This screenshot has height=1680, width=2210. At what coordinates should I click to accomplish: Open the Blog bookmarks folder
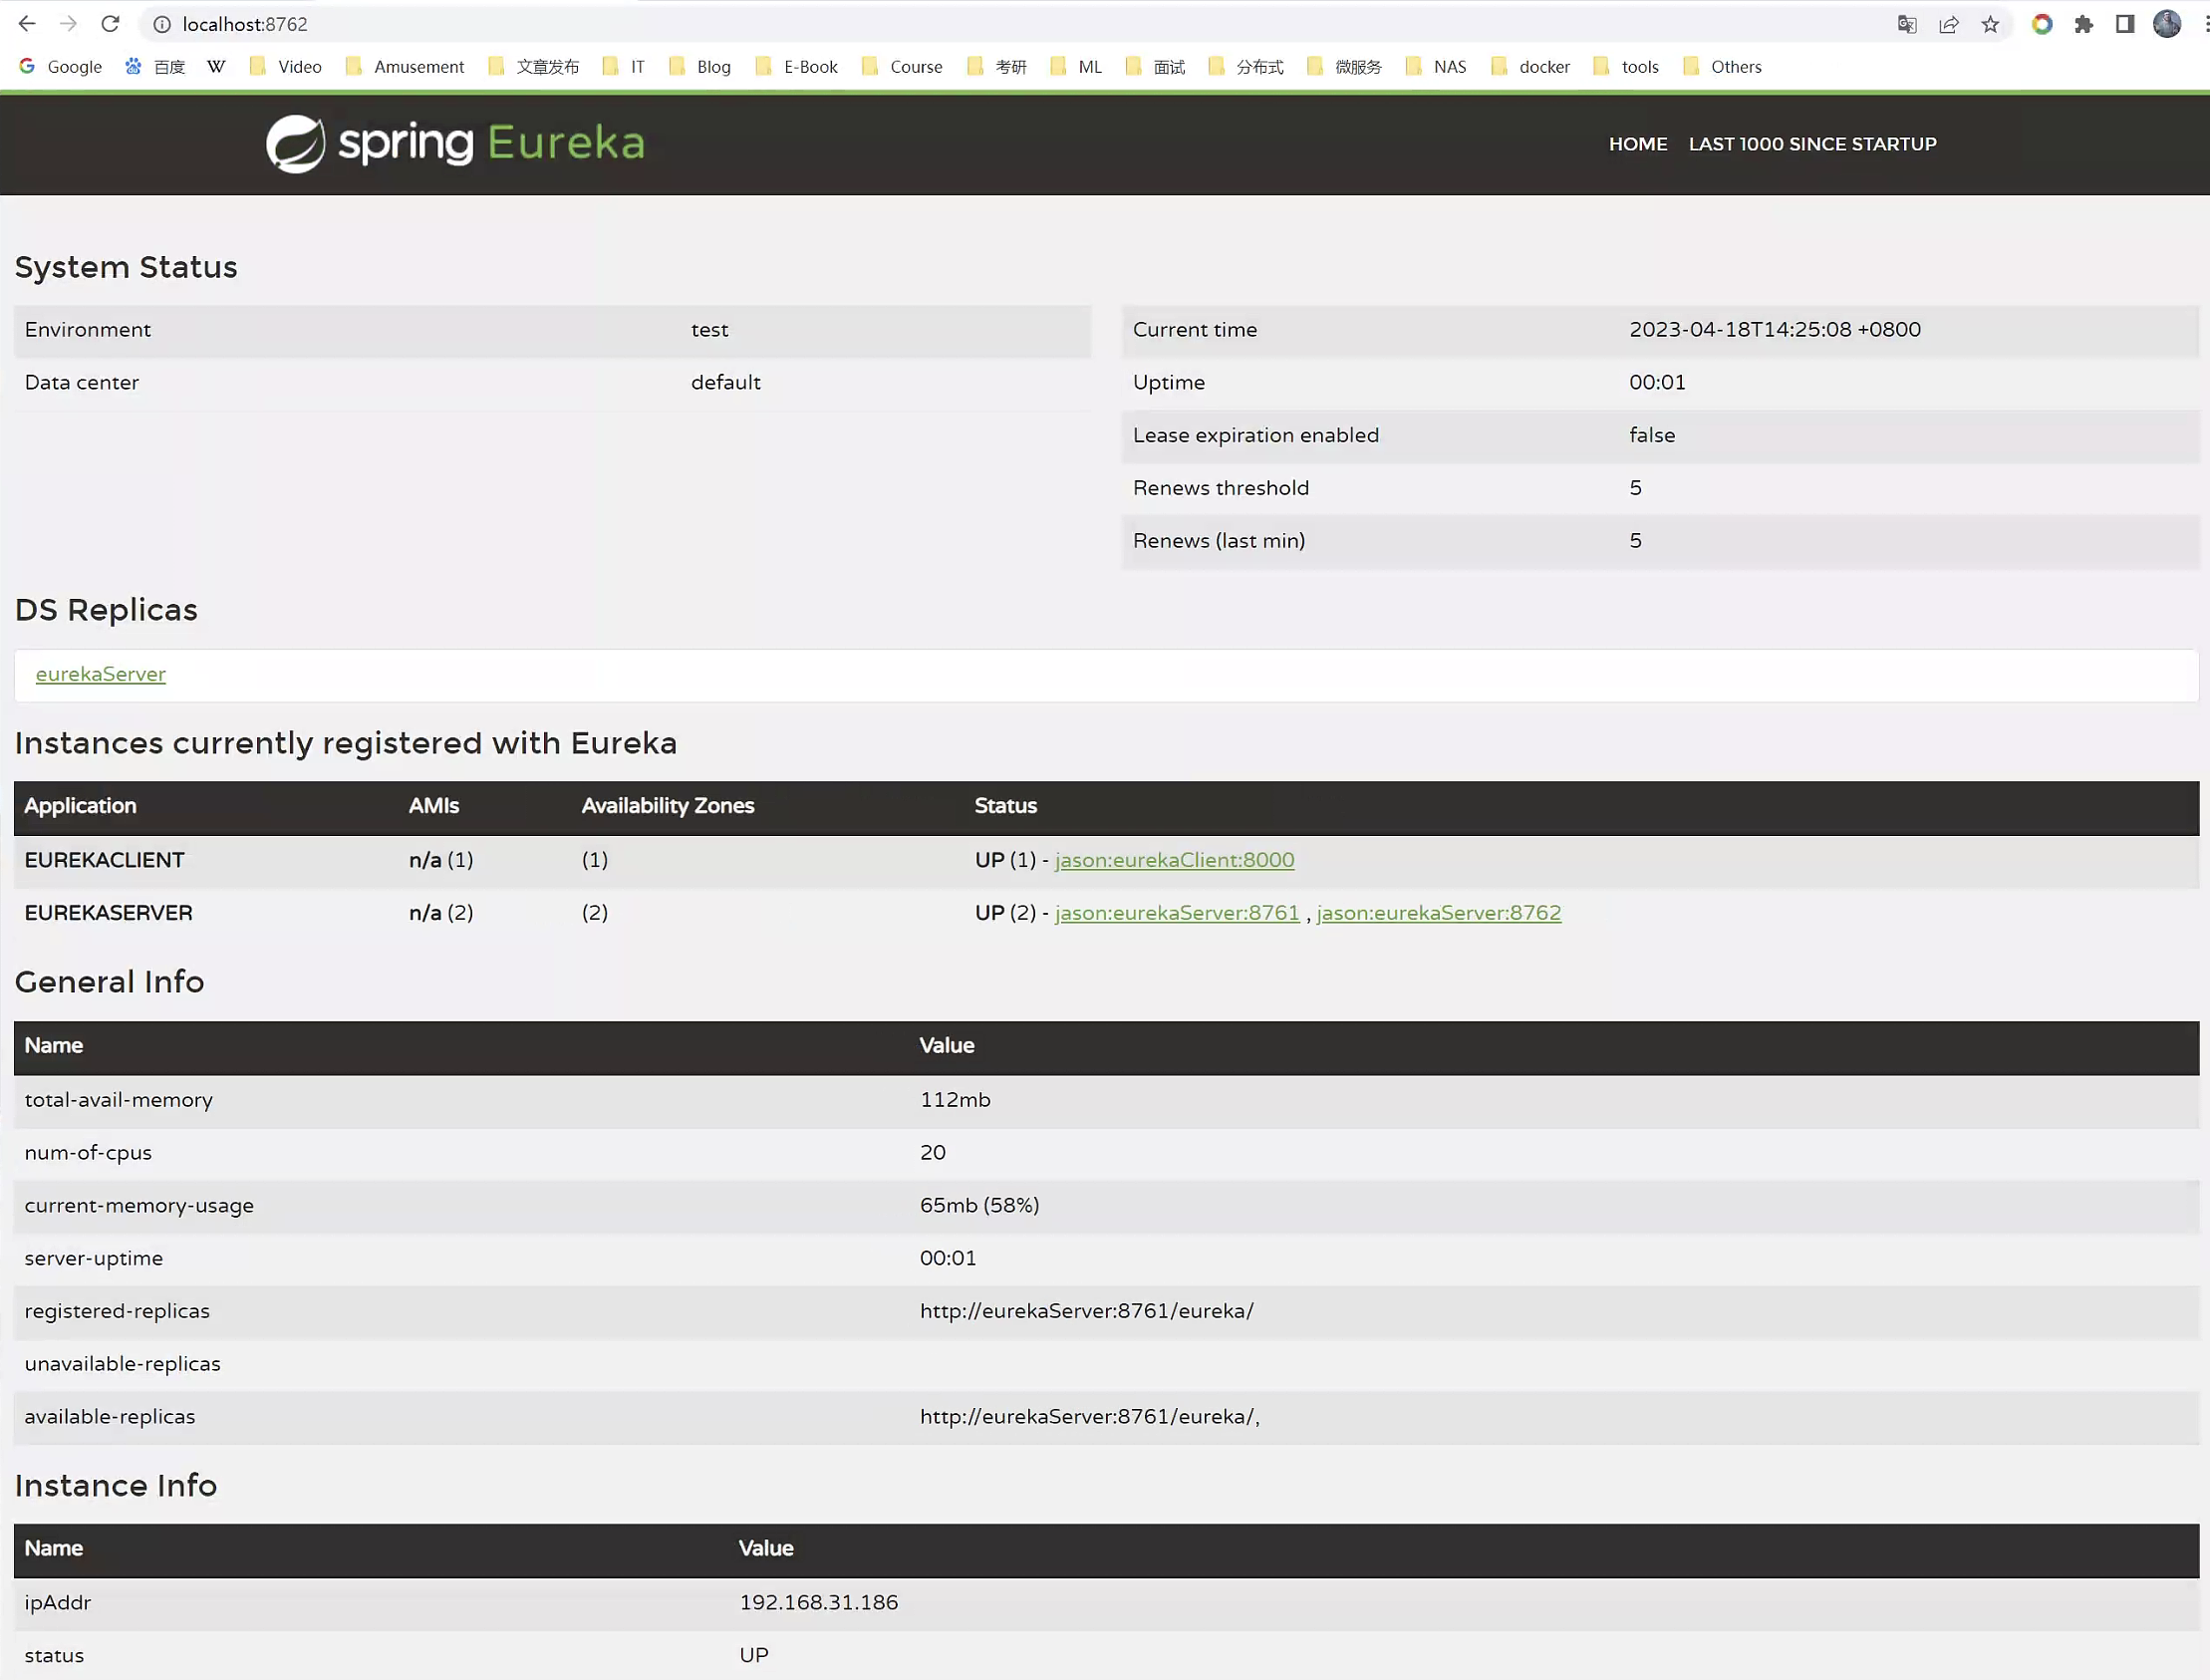700,67
